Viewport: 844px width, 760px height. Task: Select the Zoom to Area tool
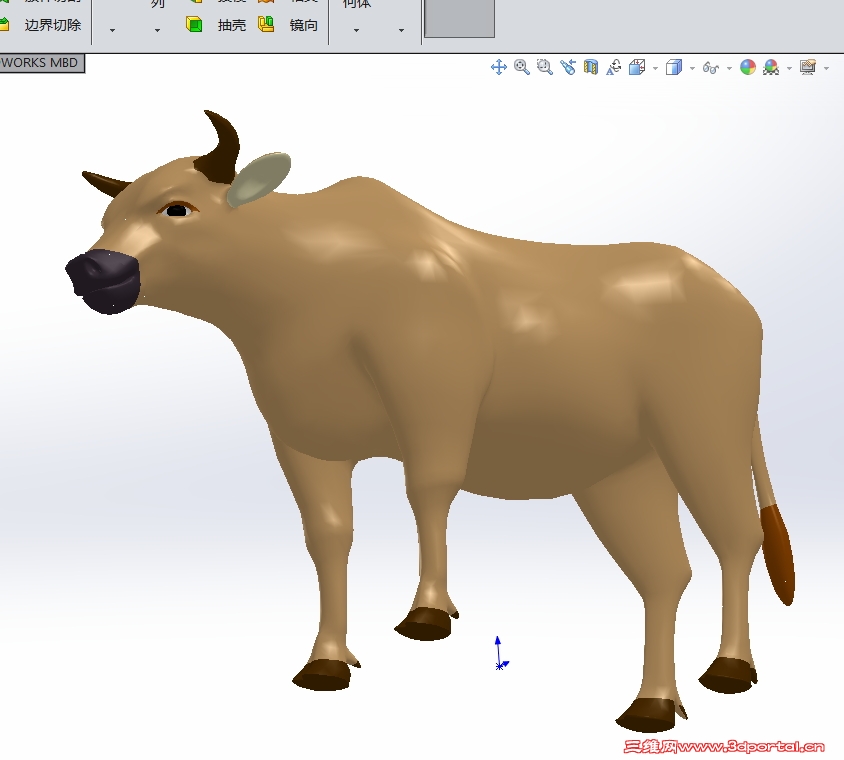click(x=543, y=67)
